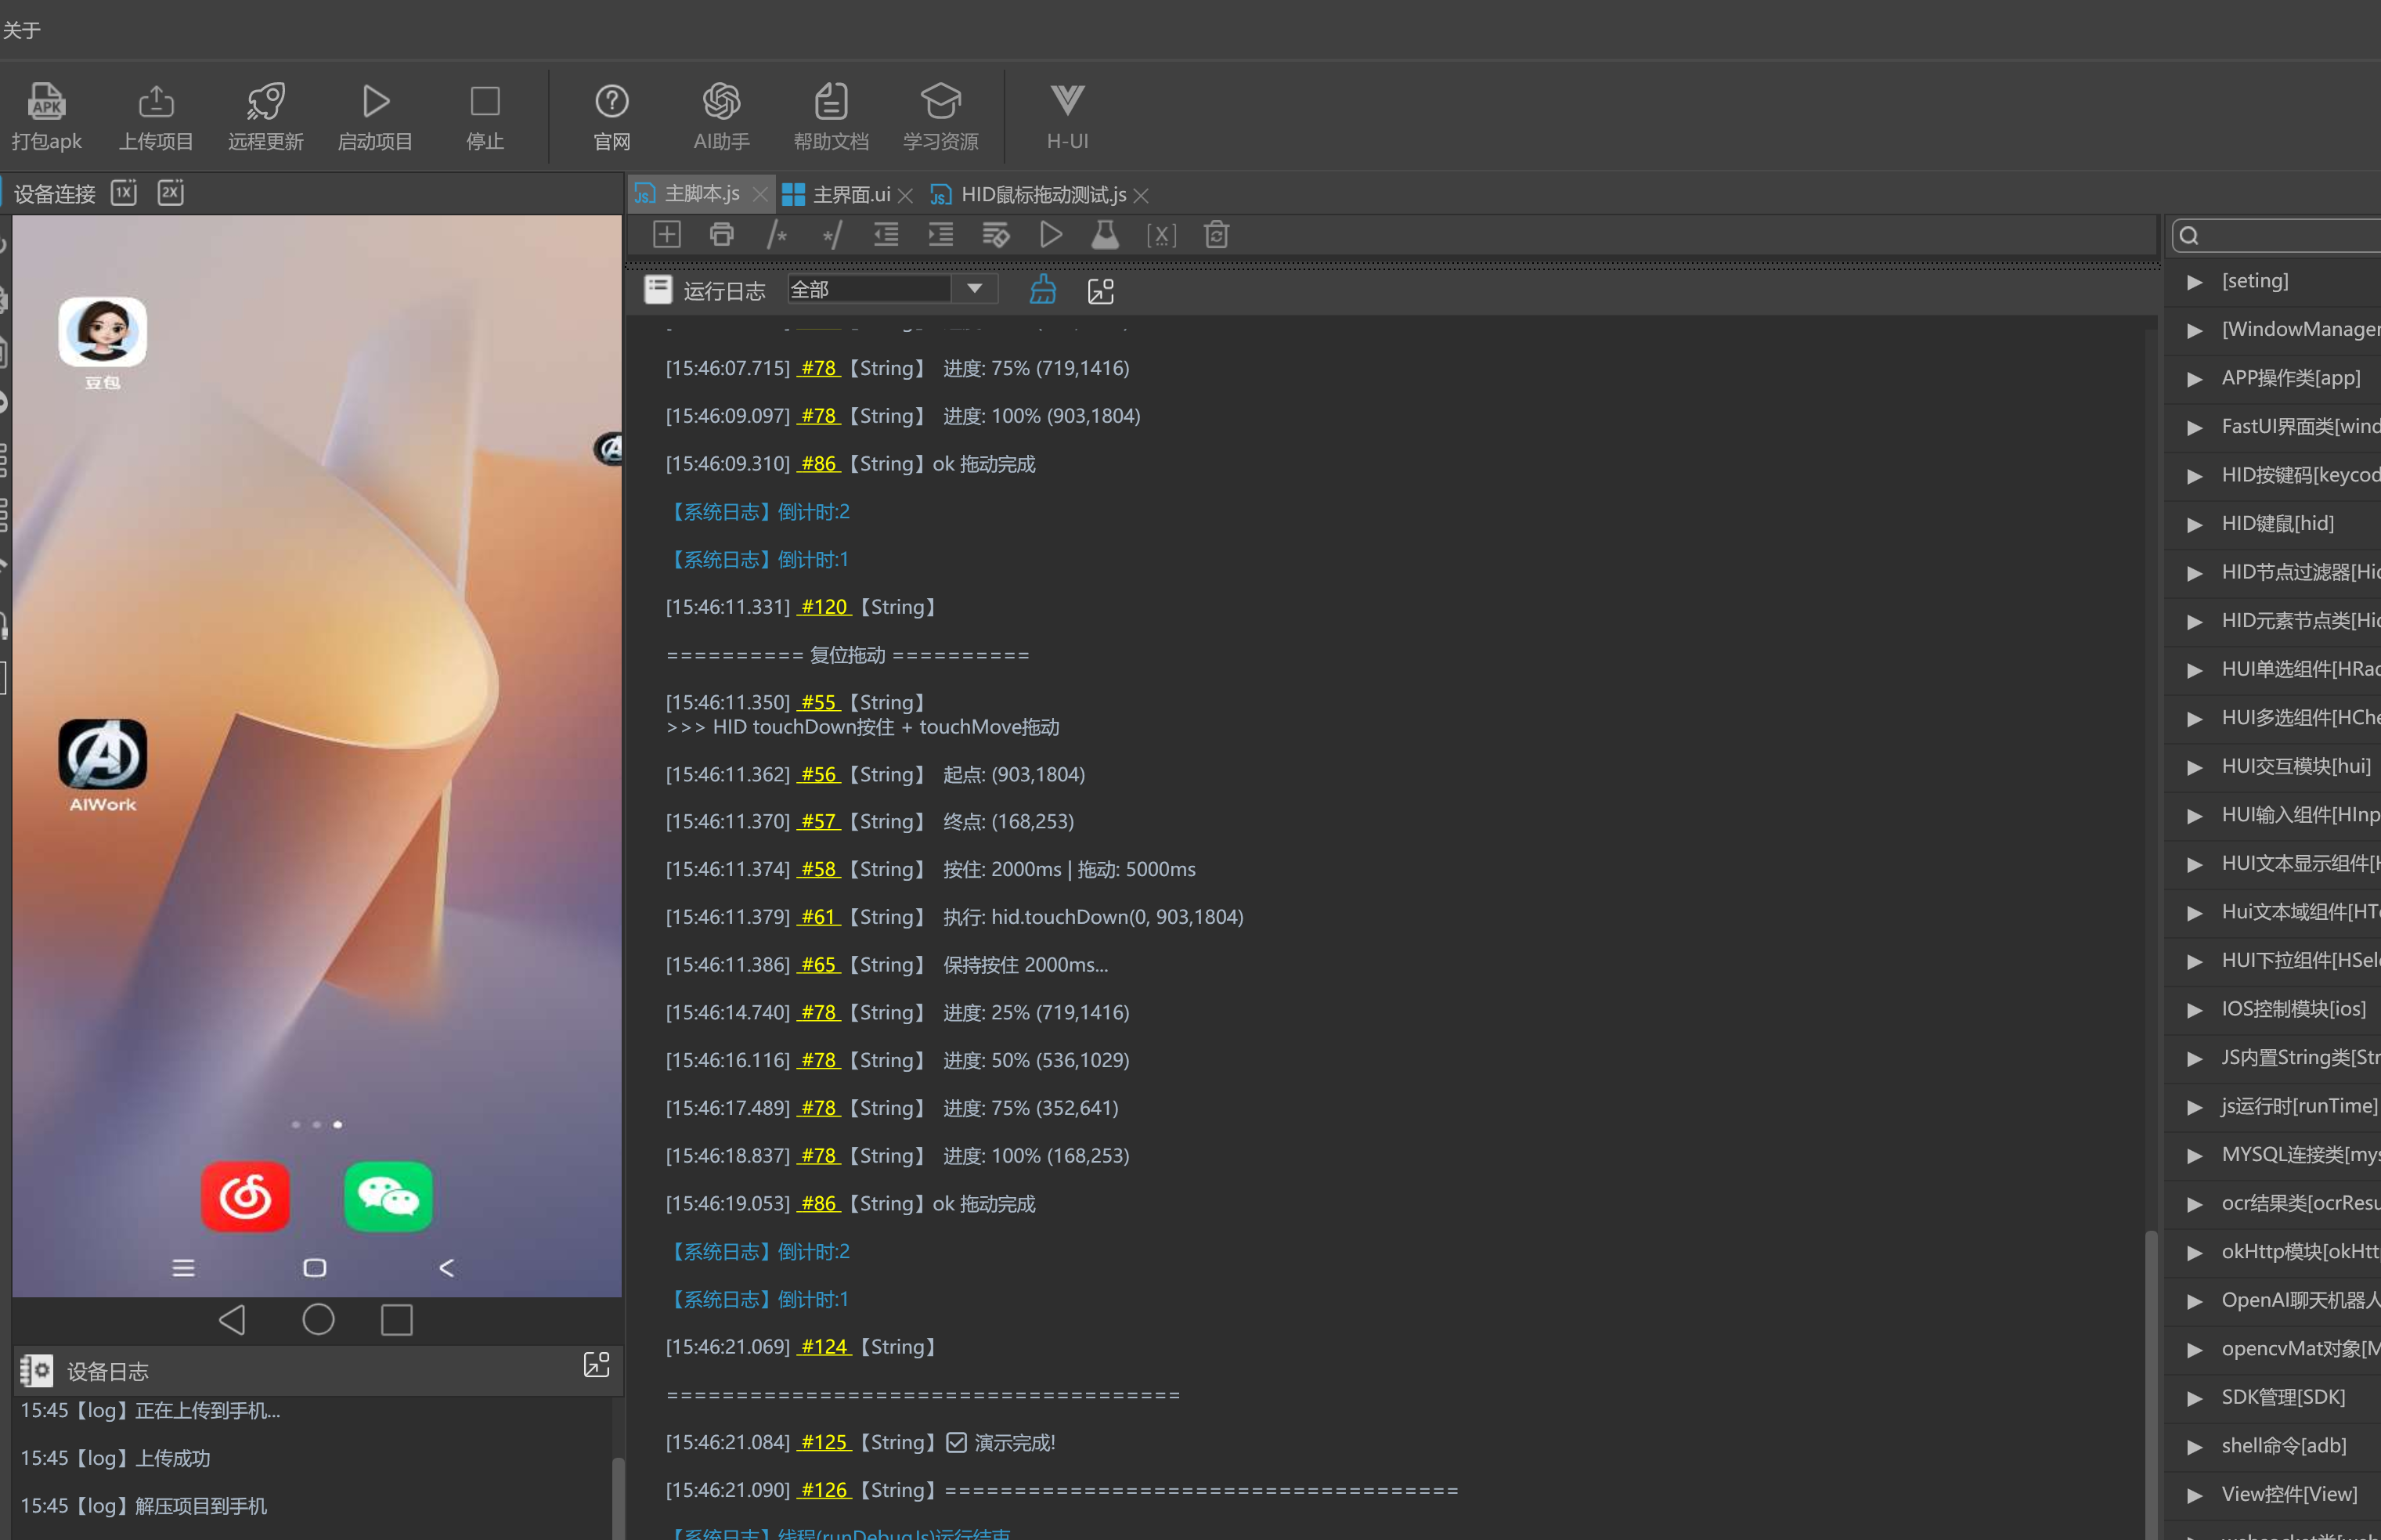
Task: Clear run log with broom icon
Action: coord(1043,290)
